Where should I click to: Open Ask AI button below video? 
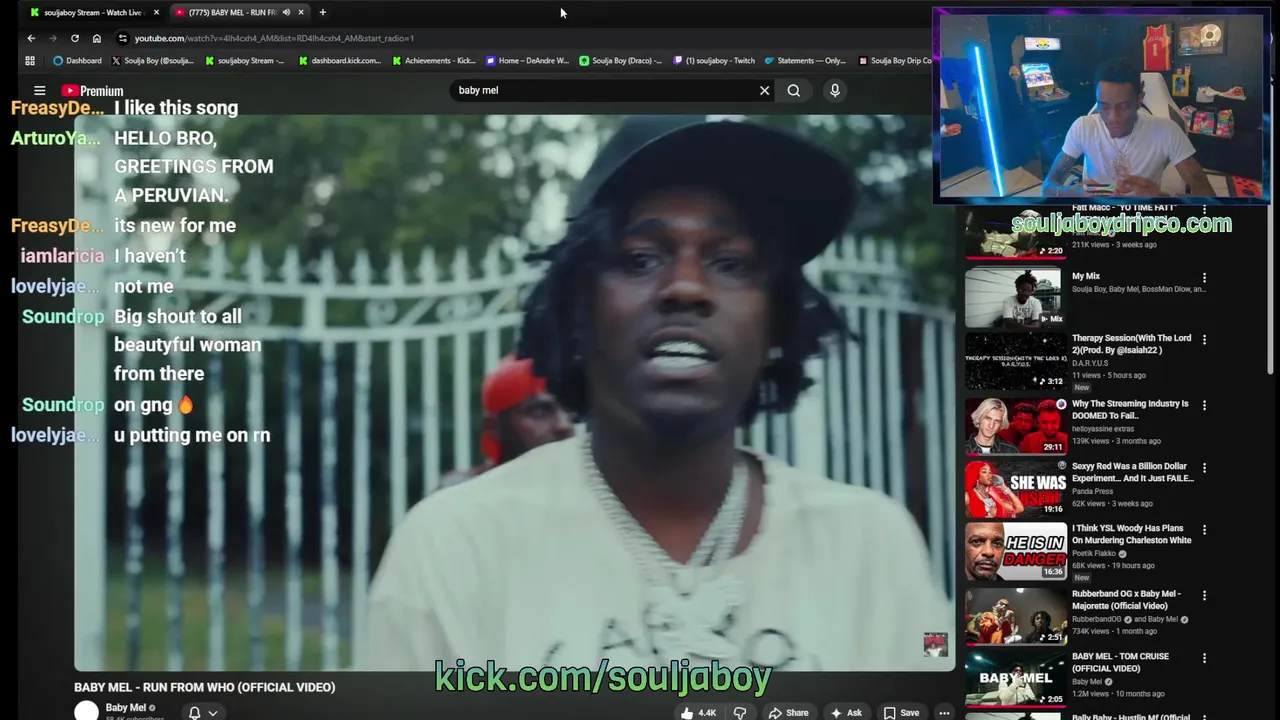845,713
